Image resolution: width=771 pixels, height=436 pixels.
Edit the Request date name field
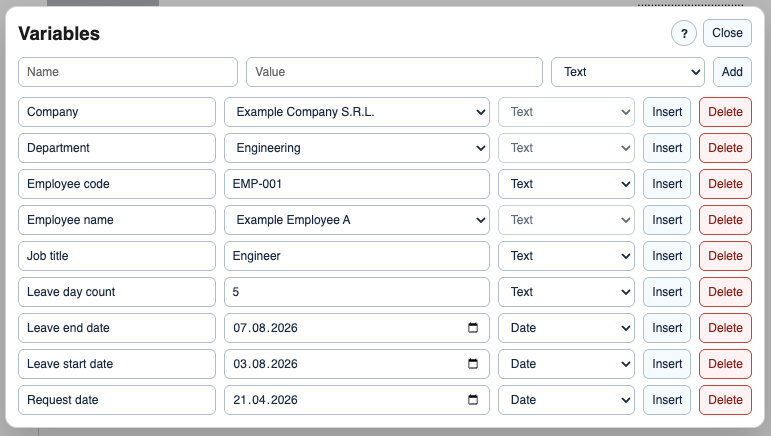point(117,400)
